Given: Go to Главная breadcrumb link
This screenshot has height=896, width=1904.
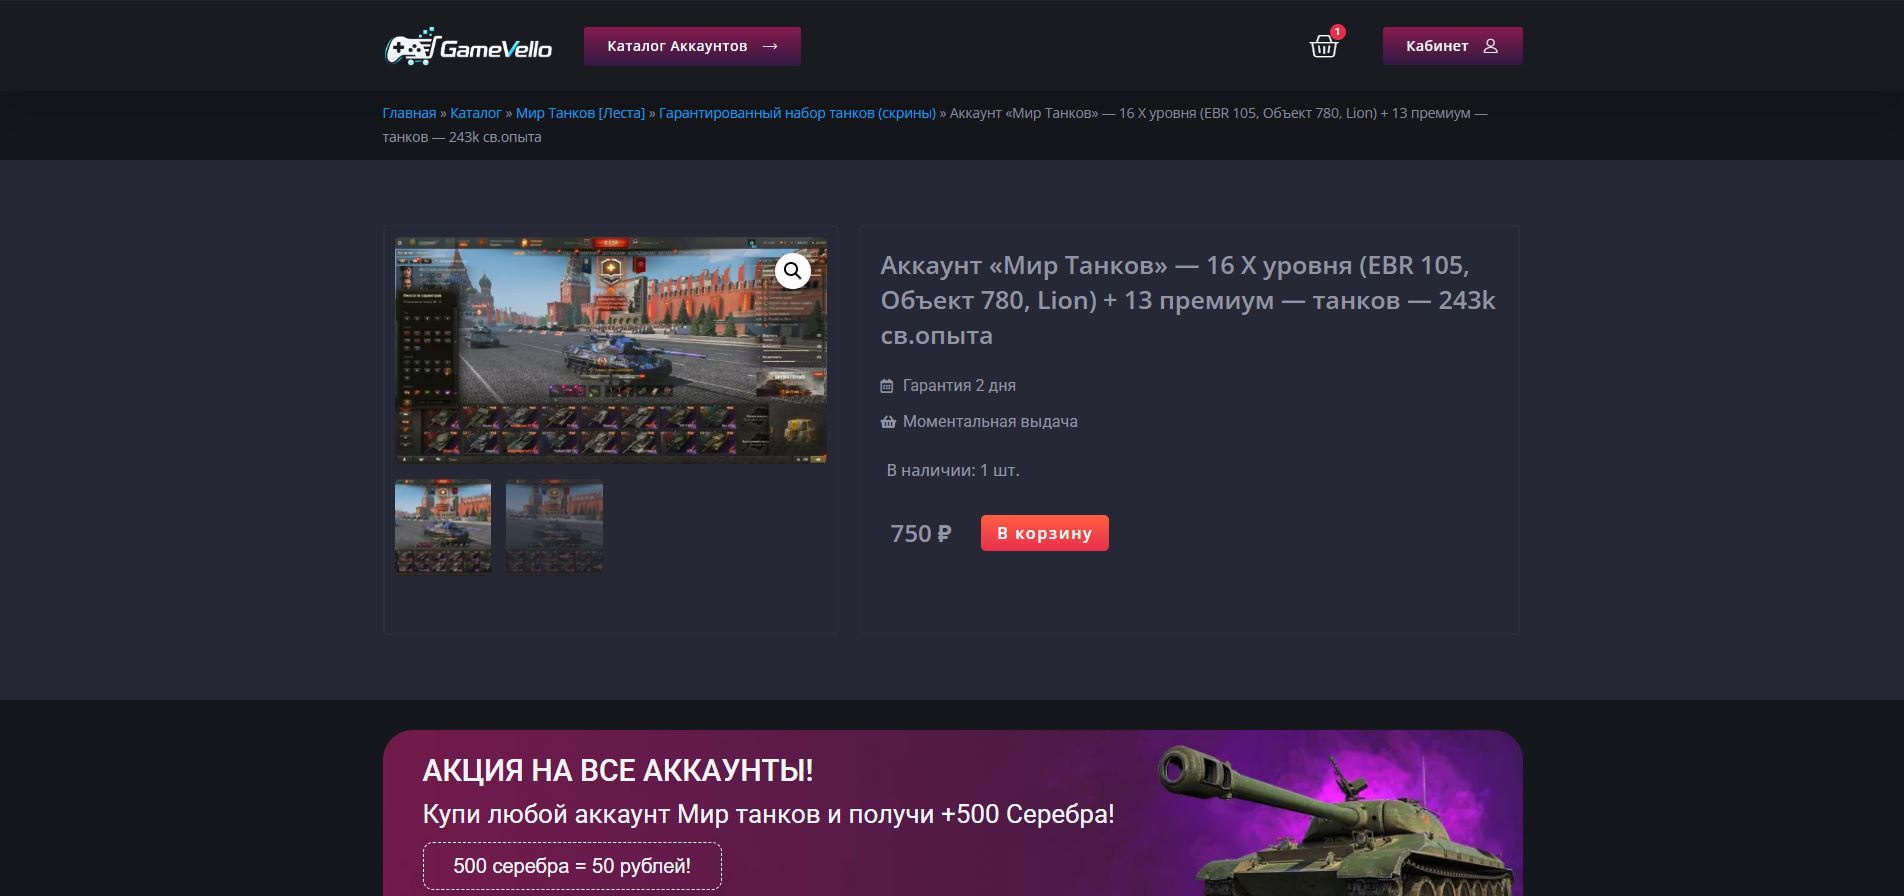Looking at the screenshot, I should click(x=409, y=113).
